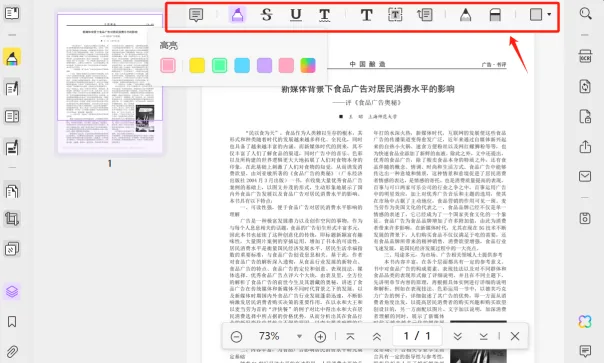This screenshot has height=363, width=604.
Task: Open the custom rainbow color picker
Action: tap(308, 66)
